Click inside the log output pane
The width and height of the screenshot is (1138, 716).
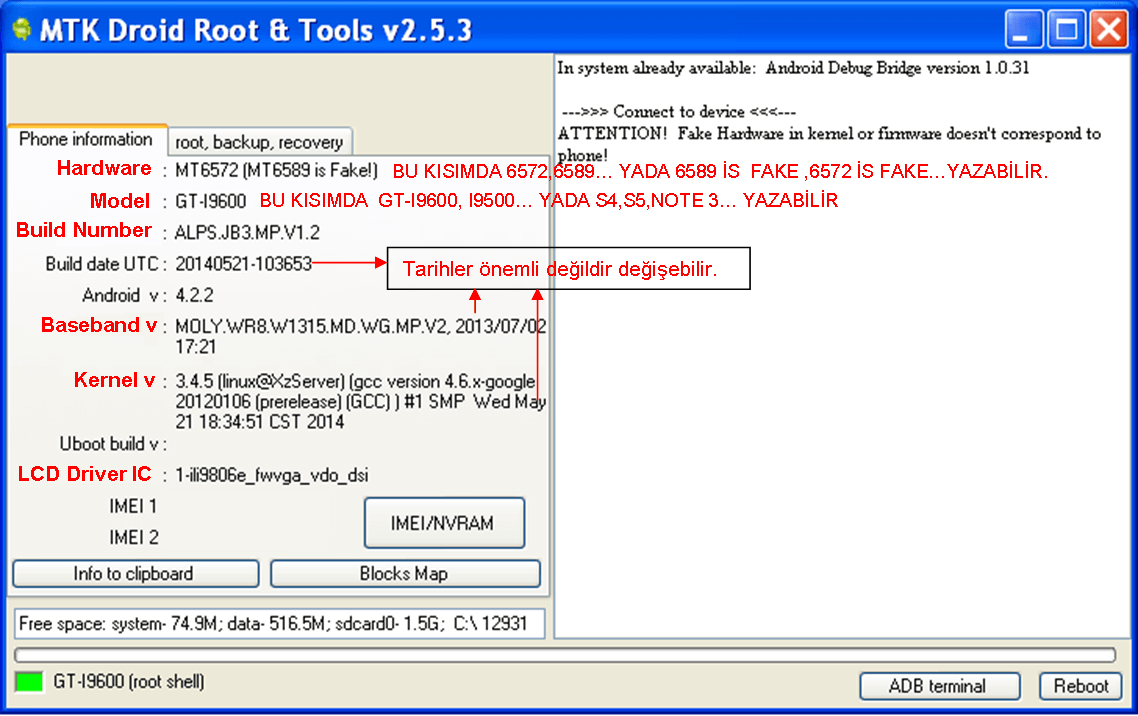pyautogui.click(x=843, y=400)
